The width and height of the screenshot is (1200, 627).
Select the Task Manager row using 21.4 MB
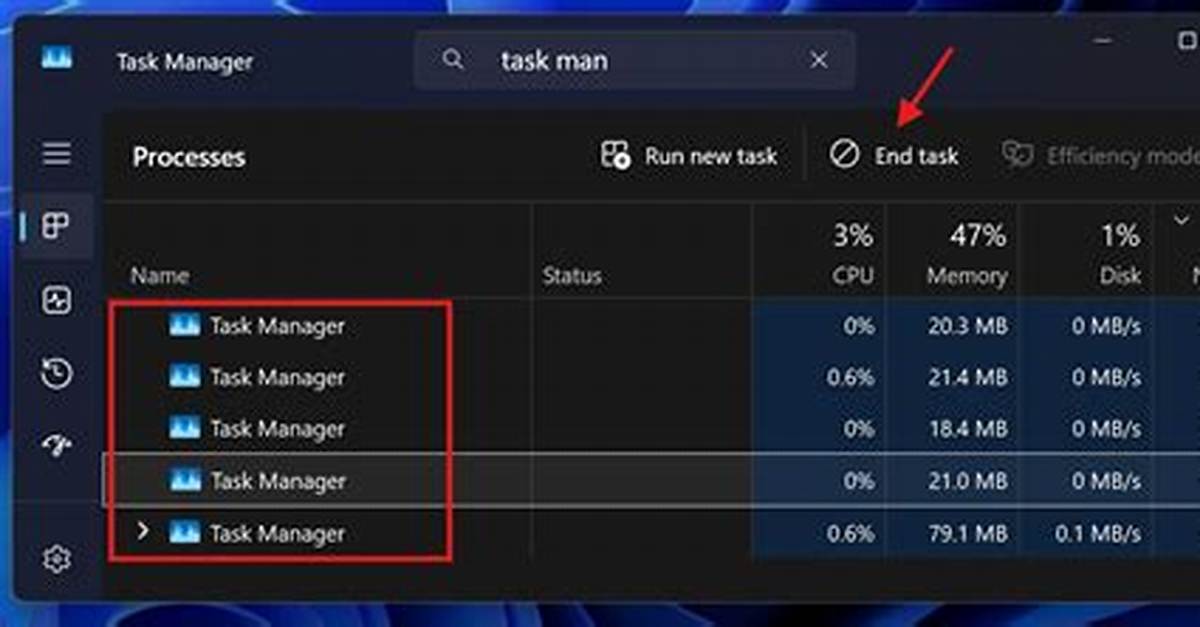tap(650, 377)
